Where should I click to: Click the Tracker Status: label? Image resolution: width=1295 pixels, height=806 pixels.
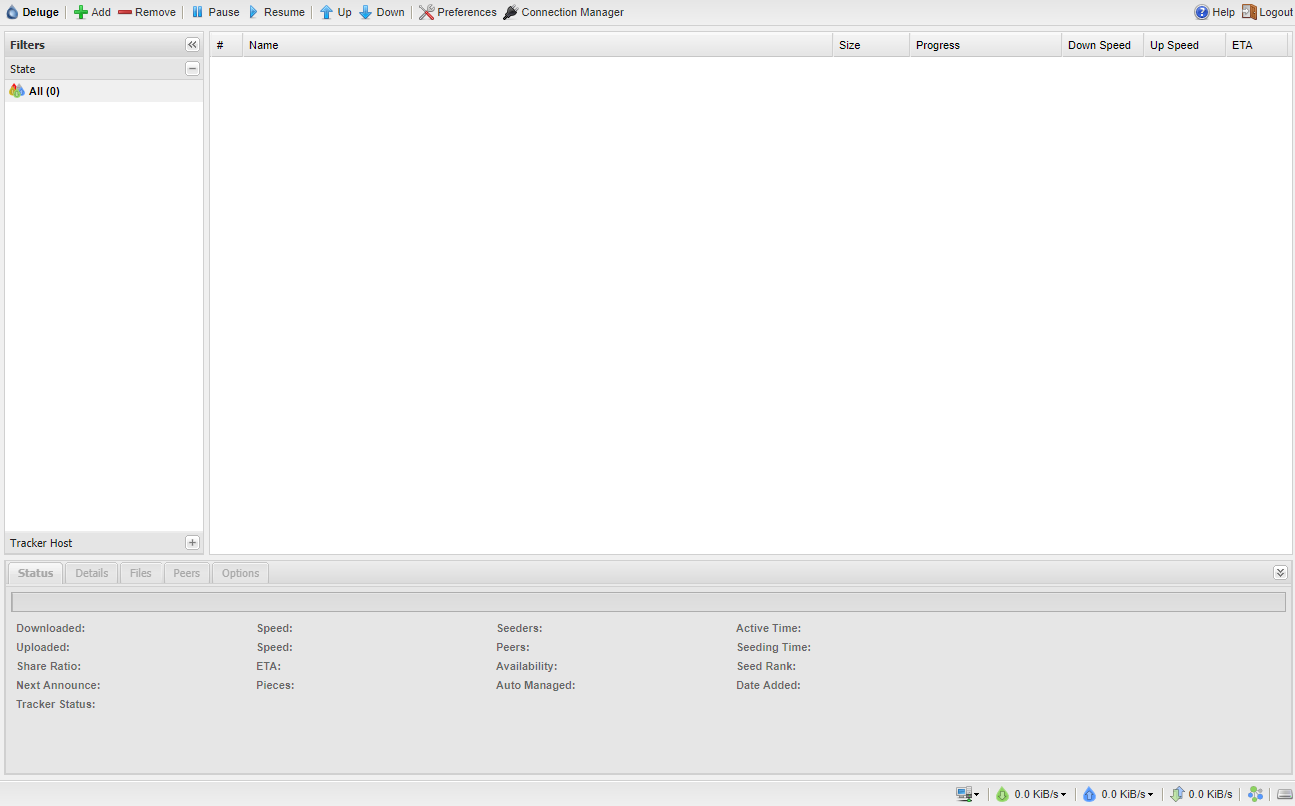tap(56, 704)
